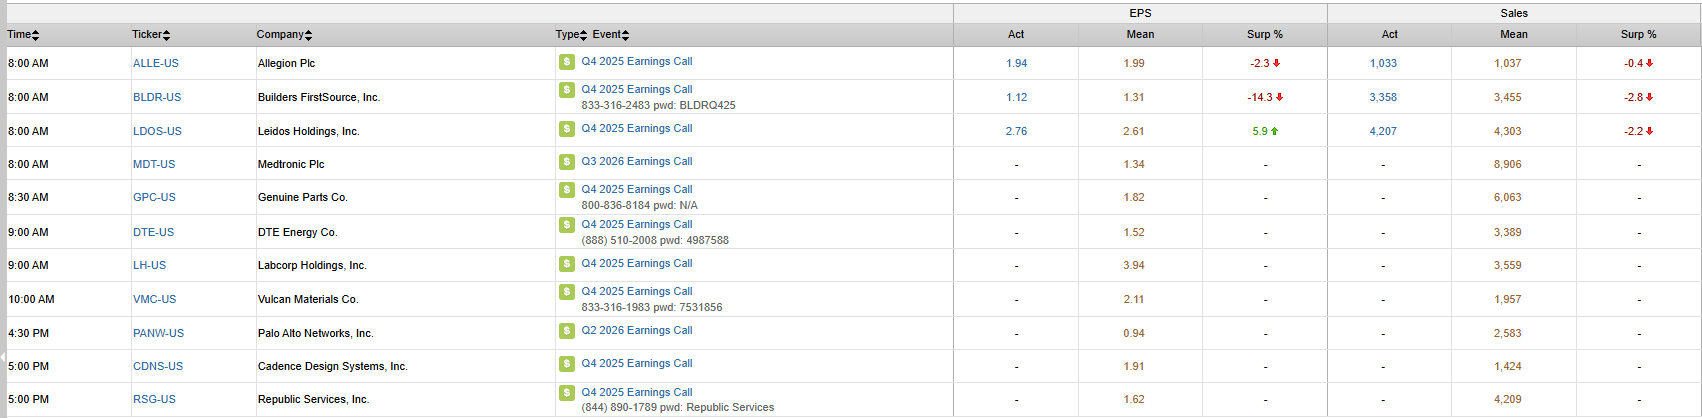Screen dimensions: 1702x418
Task: Click green earnings icon for Vulcan Materials
Action: coord(567,292)
